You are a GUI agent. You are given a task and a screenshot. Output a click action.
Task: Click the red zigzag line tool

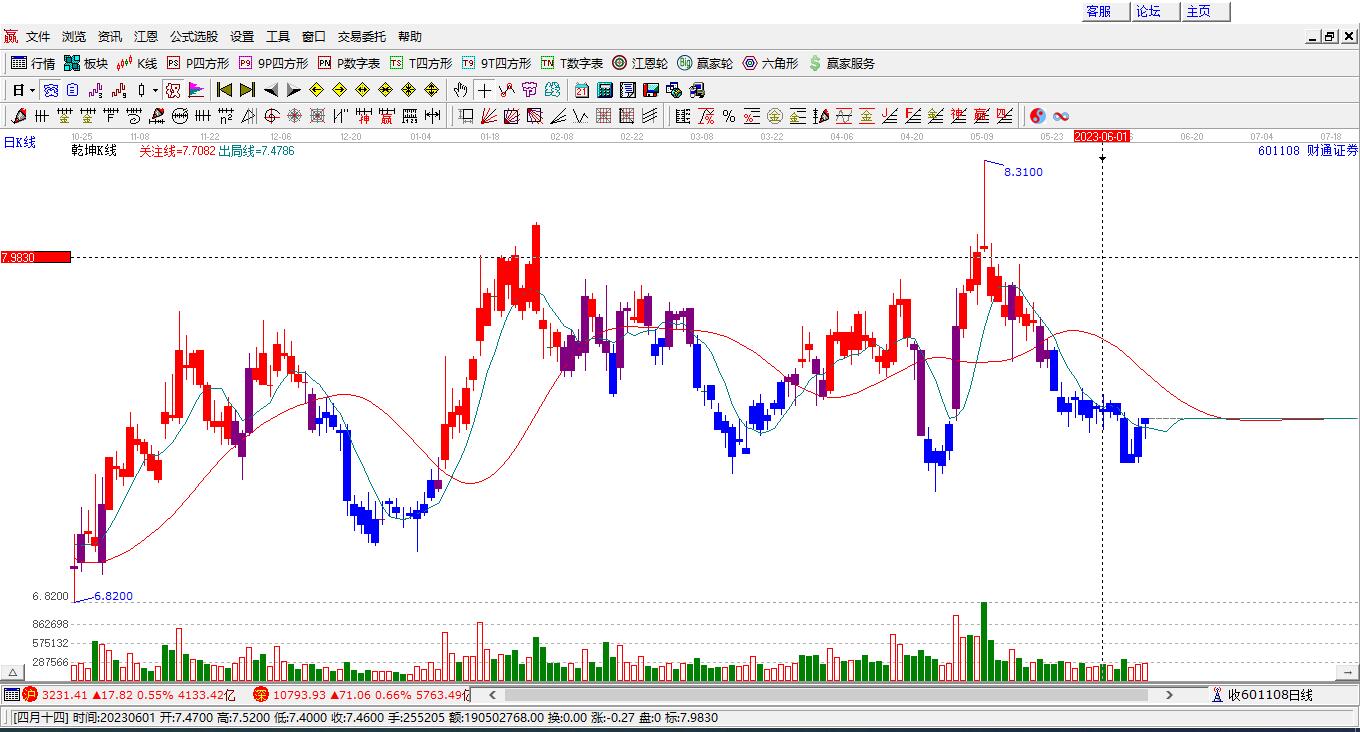tap(506, 90)
